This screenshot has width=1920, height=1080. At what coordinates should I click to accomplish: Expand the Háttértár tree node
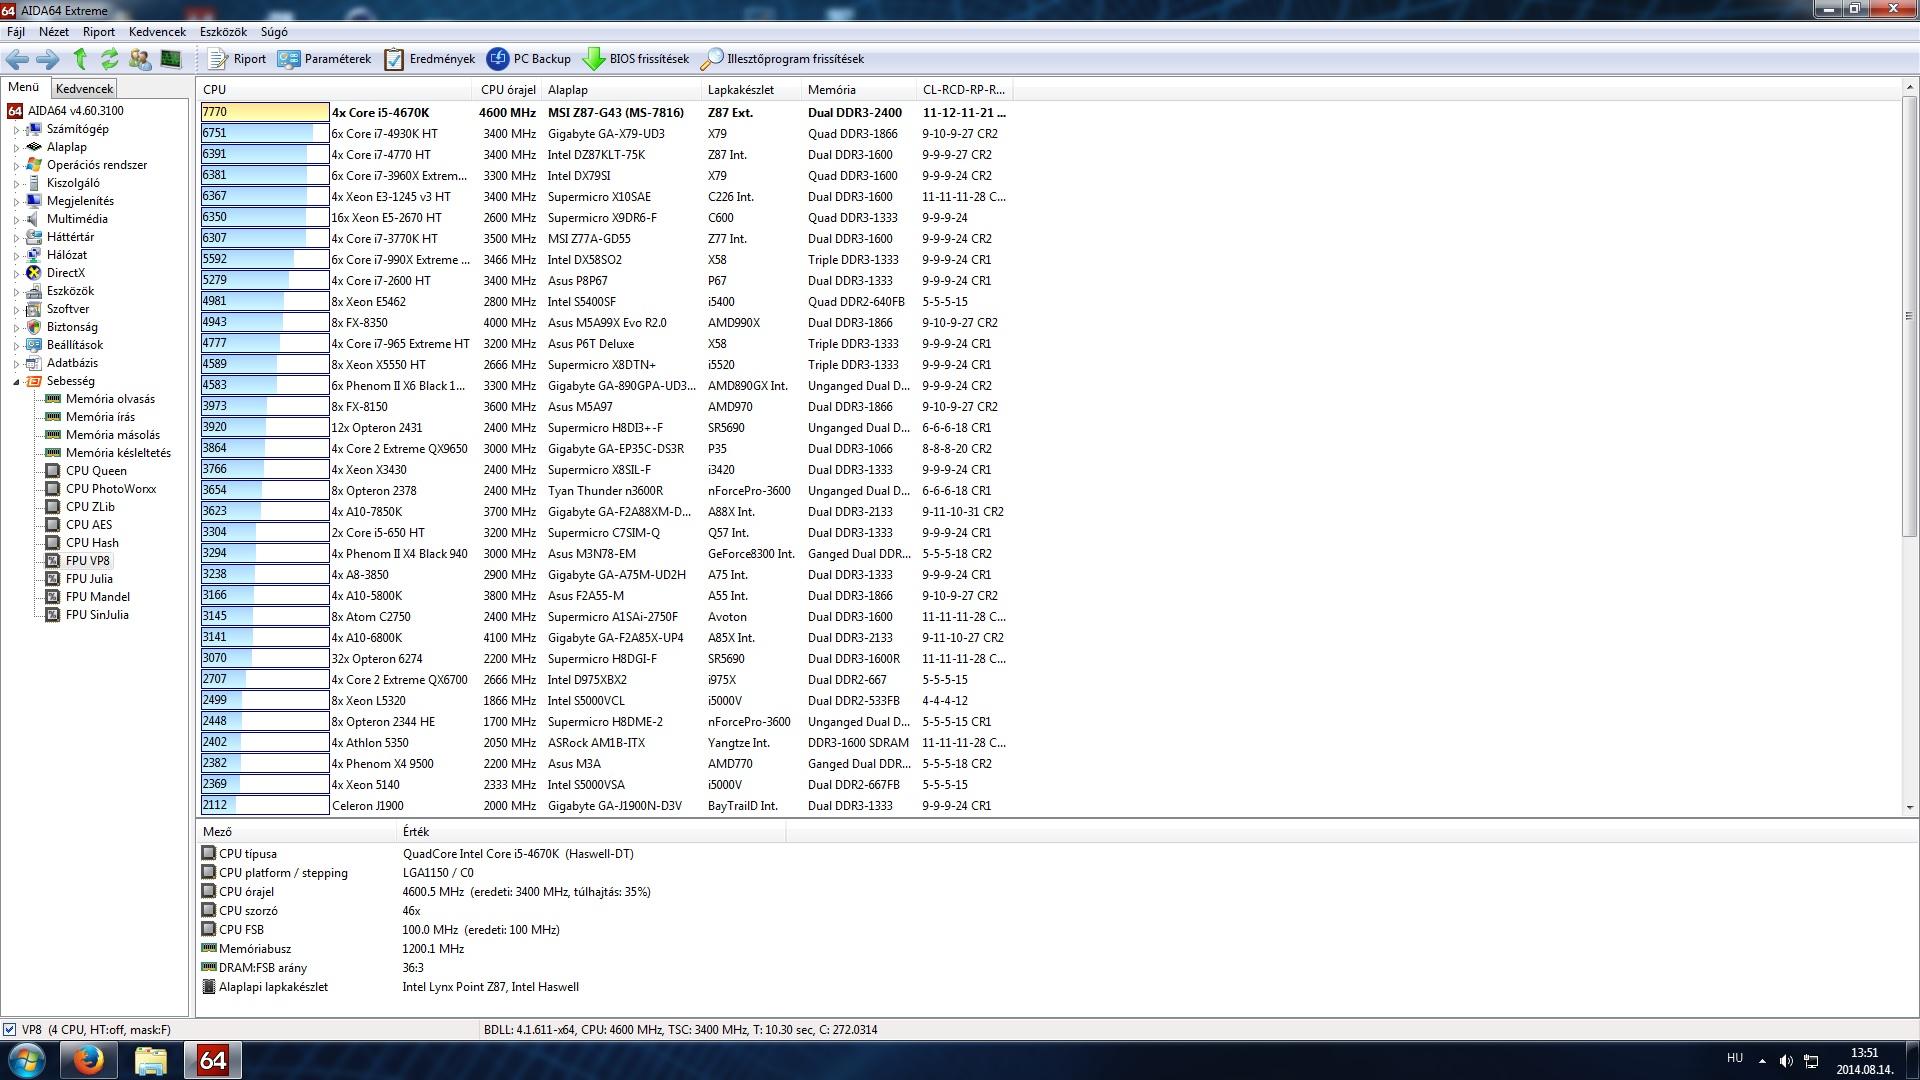point(16,238)
